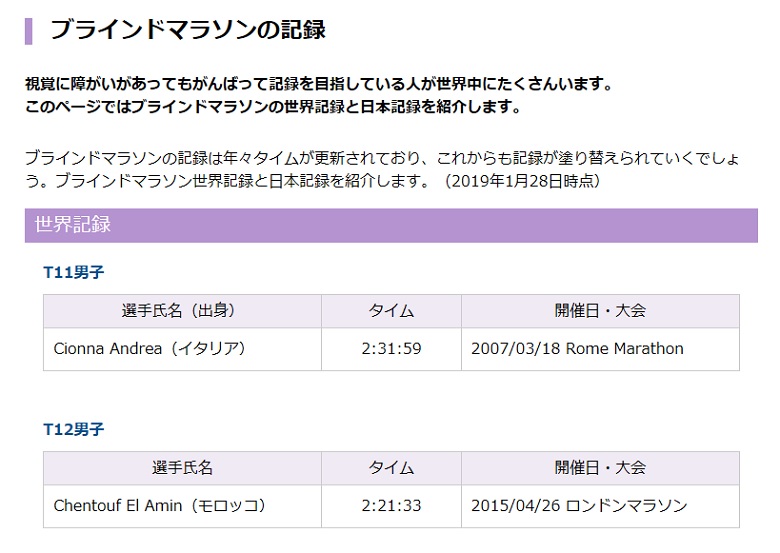Image resolution: width=780 pixels, height=553 pixels.
Task: Click 開催日・大会 header in the T11 table
Action: pyautogui.click(x=600, y=311)
